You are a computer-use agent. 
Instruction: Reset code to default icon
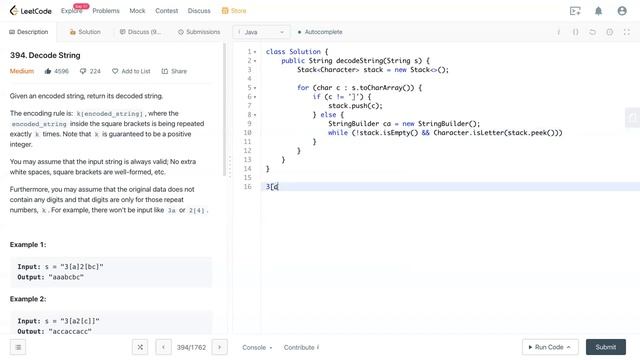592,32
